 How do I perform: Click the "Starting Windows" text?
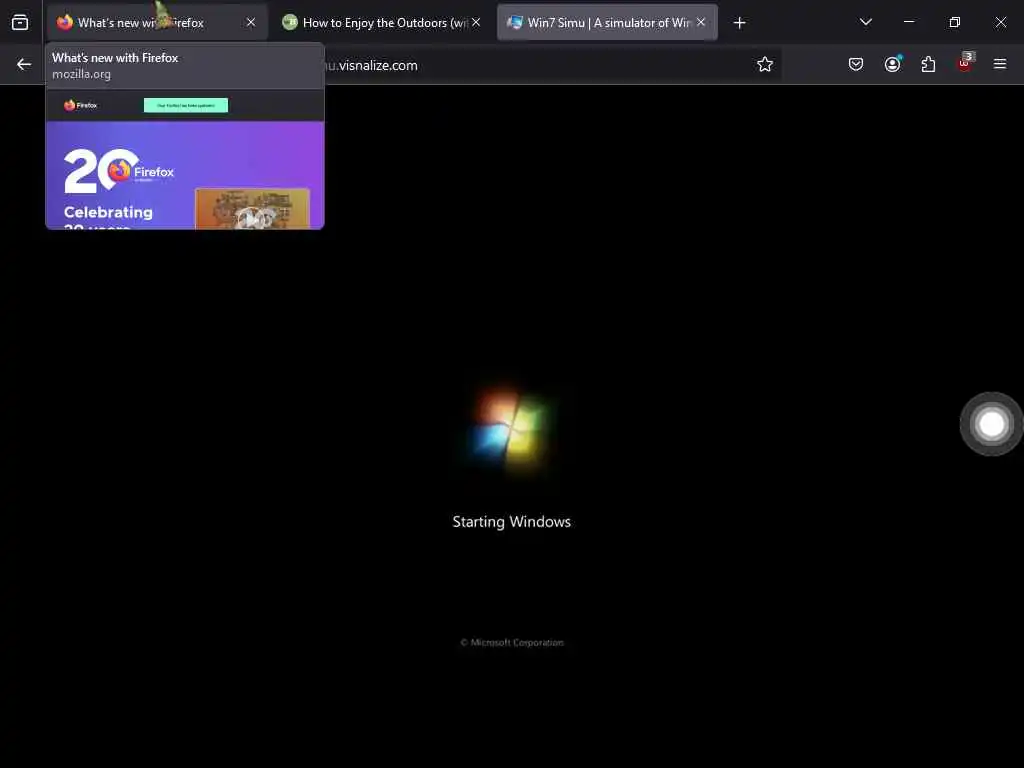511,522
